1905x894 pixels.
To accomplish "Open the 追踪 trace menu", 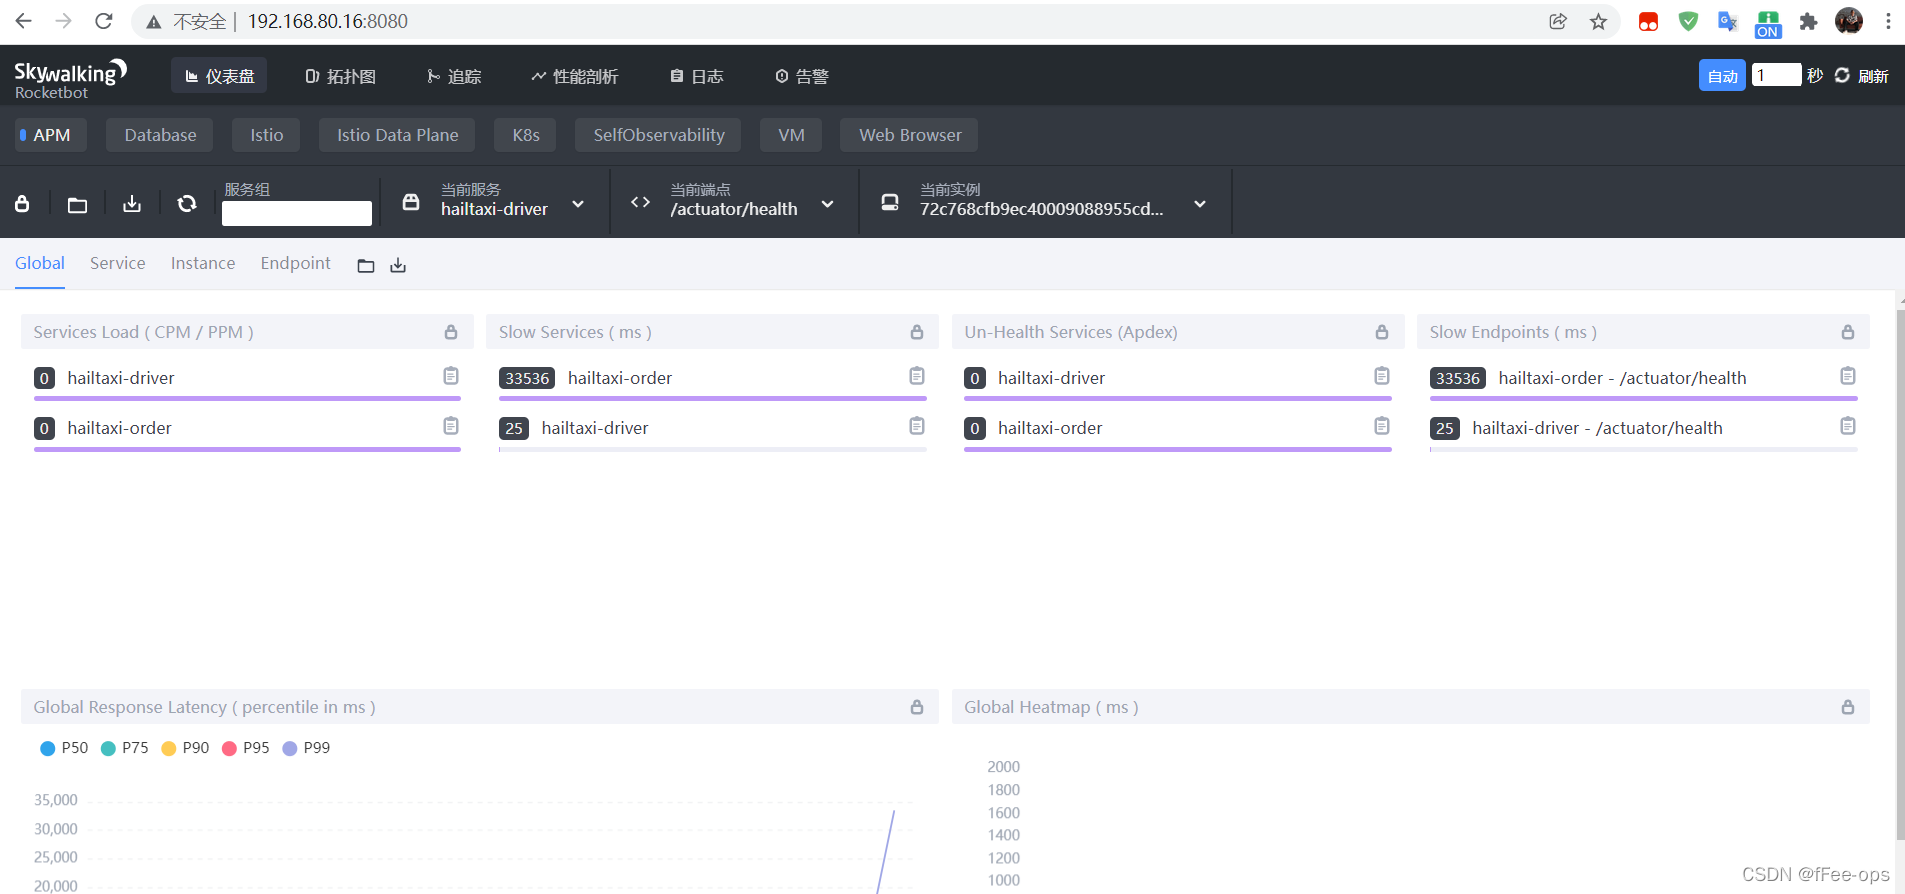I will [454, 76].
